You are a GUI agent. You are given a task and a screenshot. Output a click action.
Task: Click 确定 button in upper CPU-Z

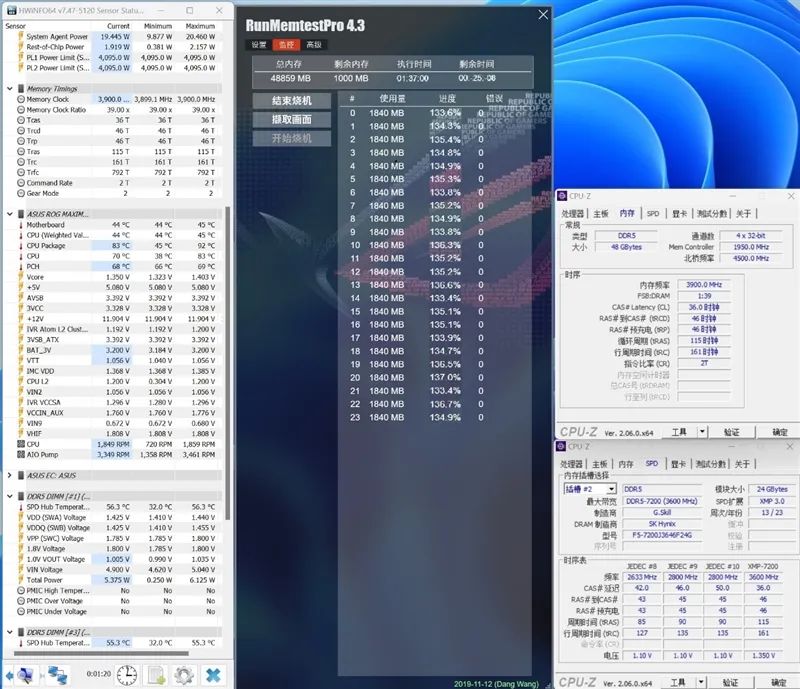pos(779,432)
